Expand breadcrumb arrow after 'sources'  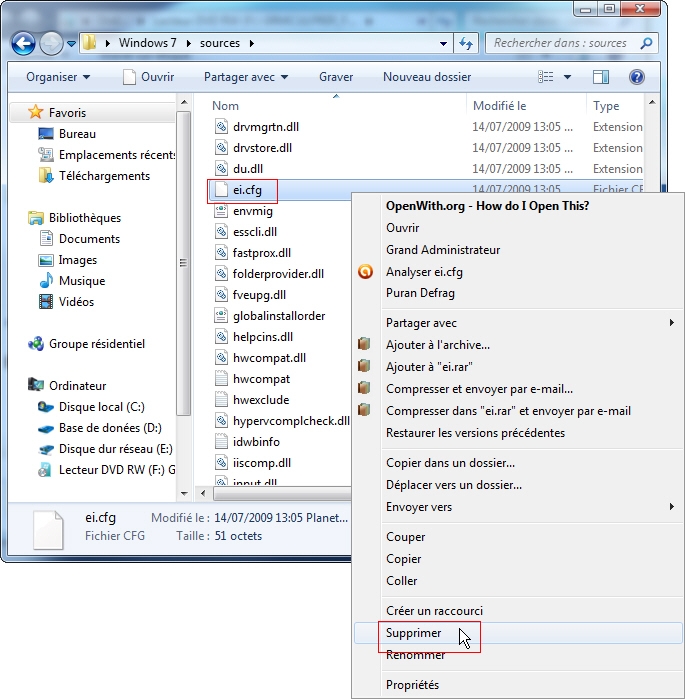(252, 43)
